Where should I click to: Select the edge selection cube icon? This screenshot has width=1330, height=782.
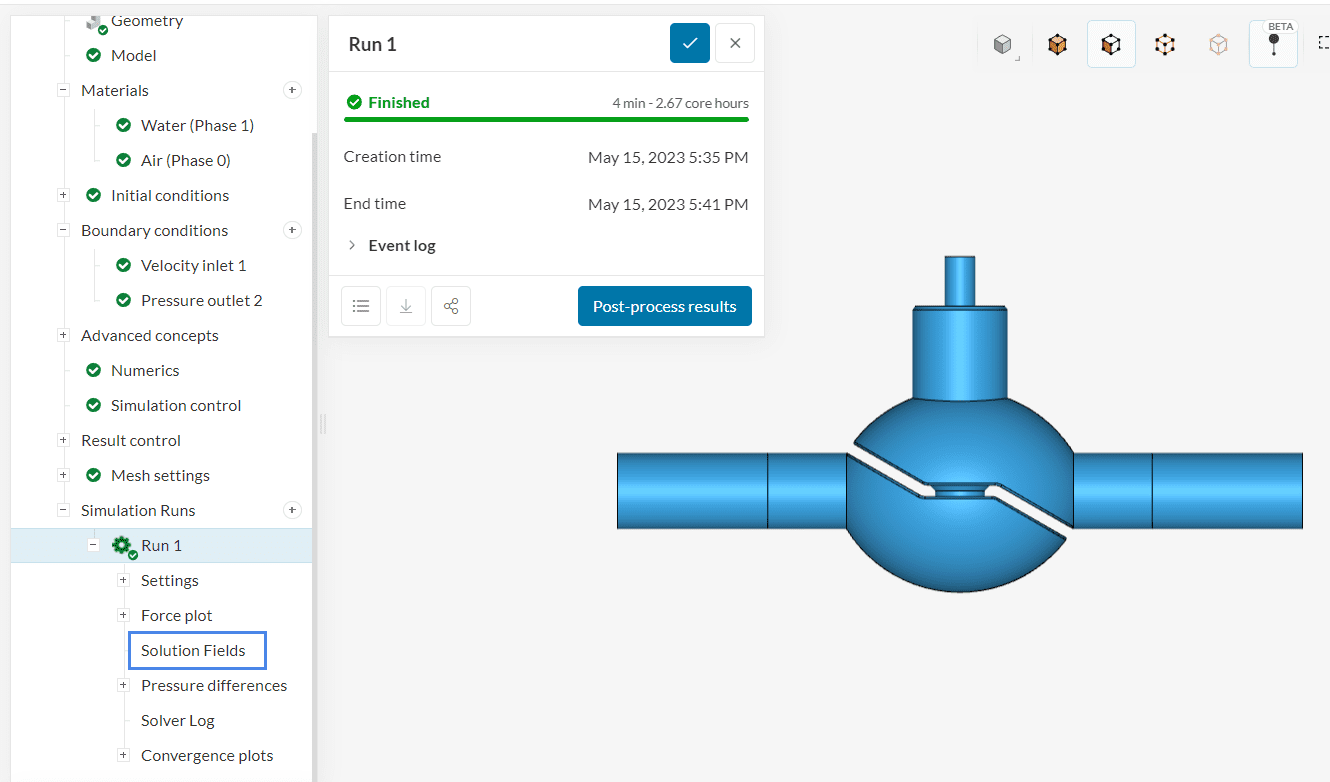pos(1165,45)
